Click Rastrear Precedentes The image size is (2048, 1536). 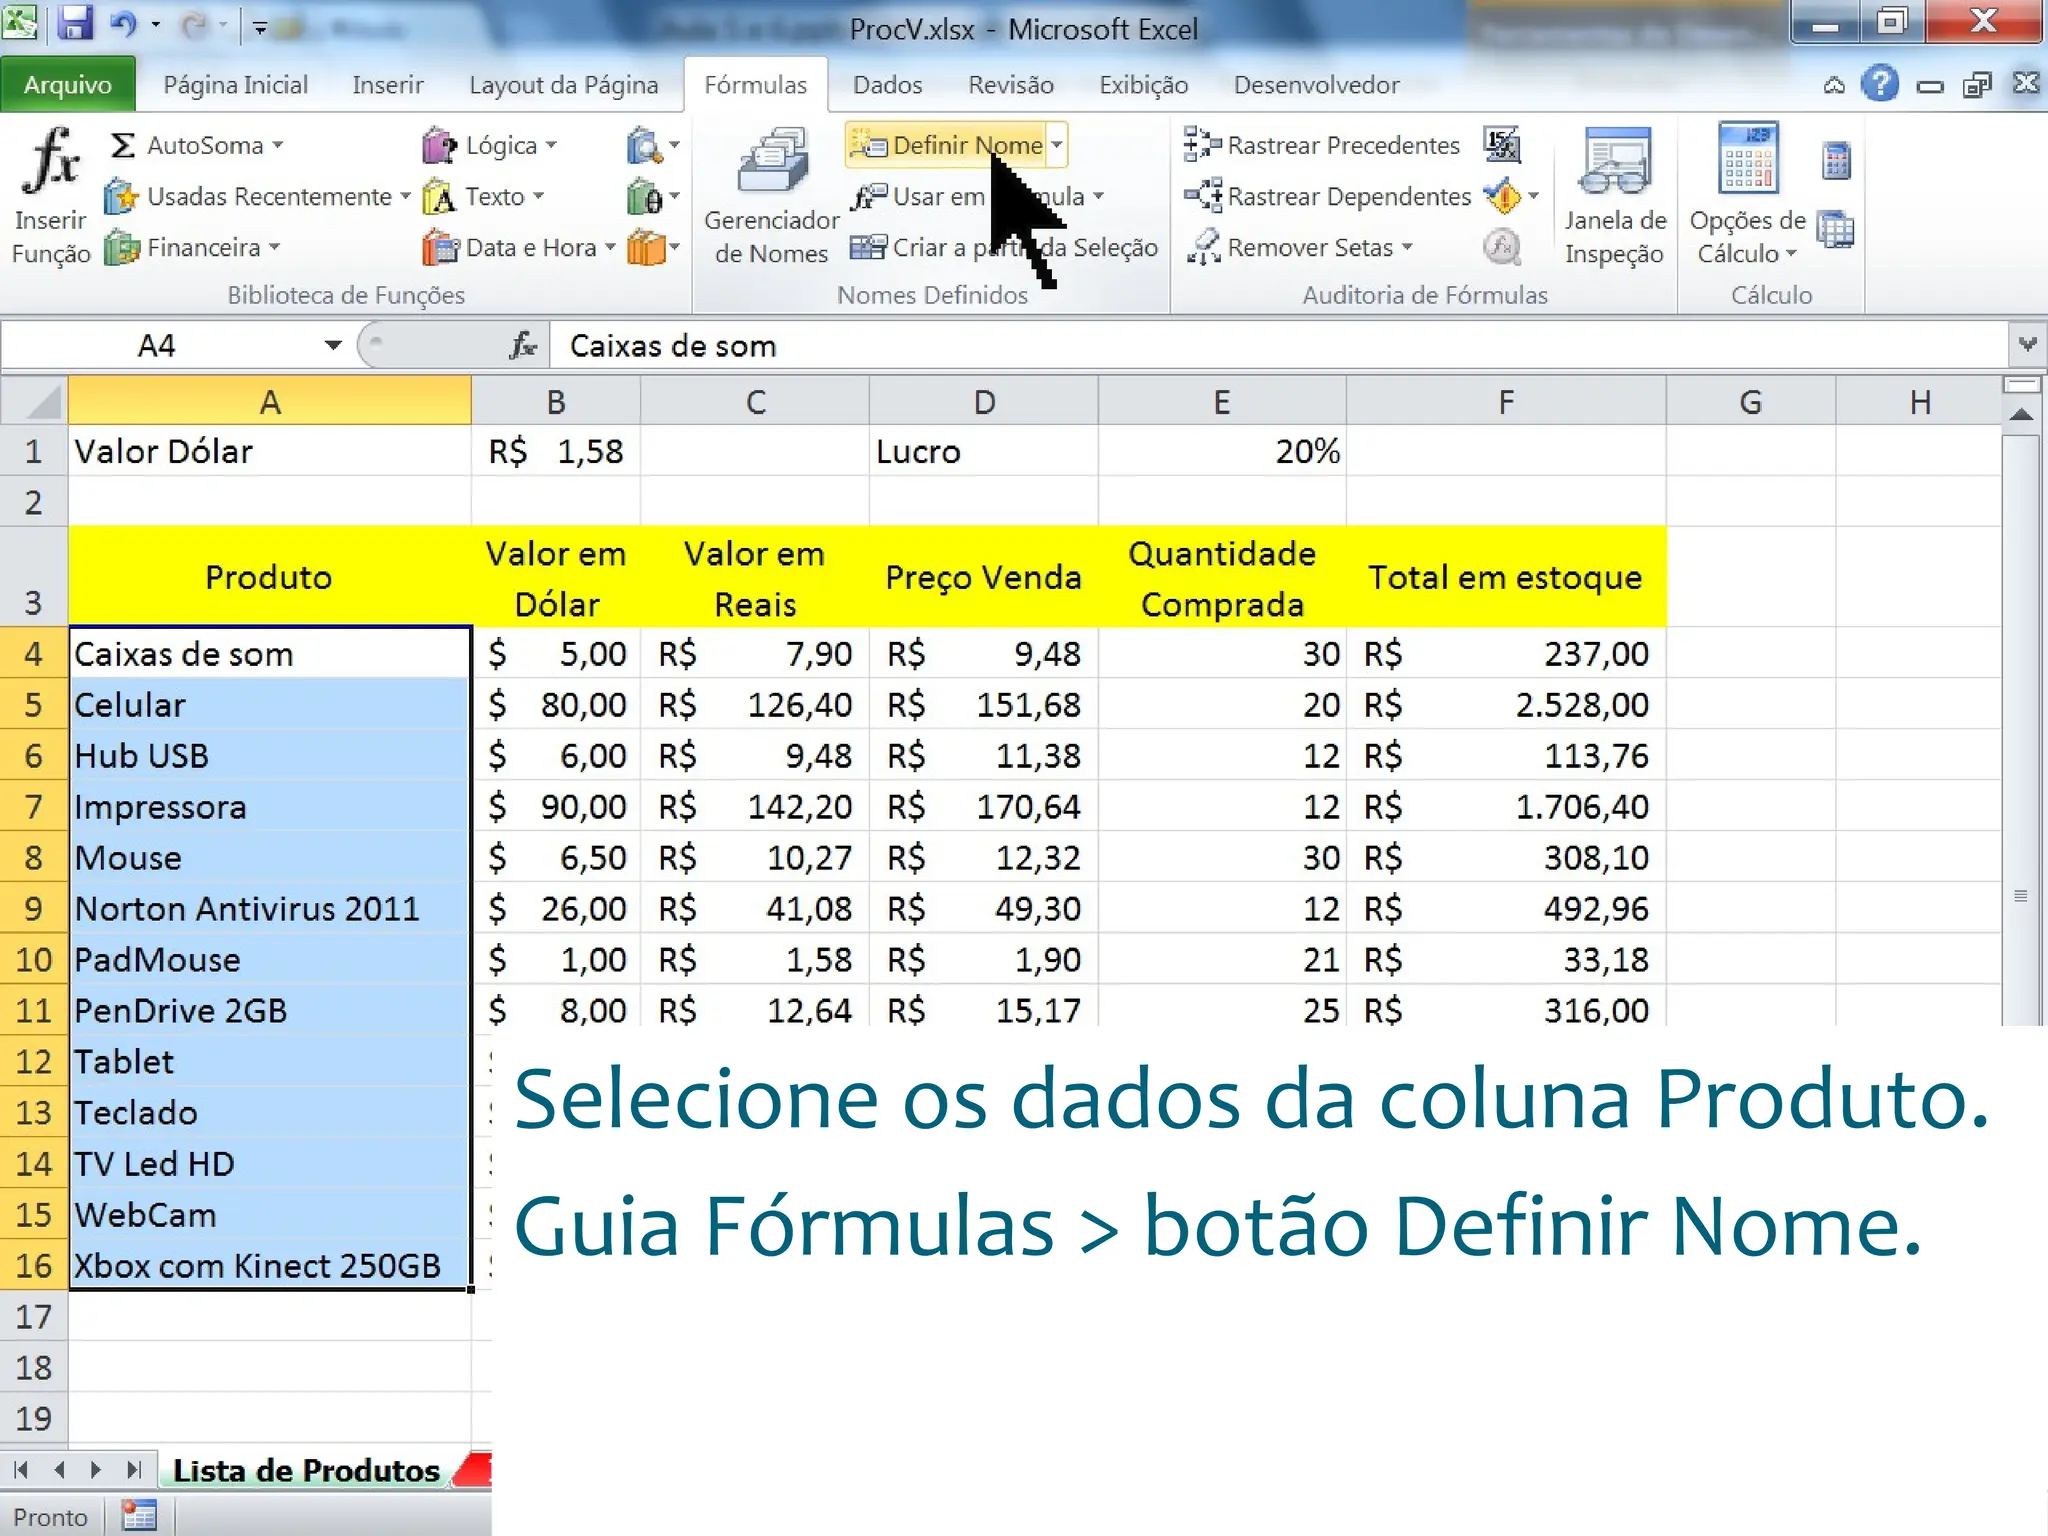click(1321, 146)
